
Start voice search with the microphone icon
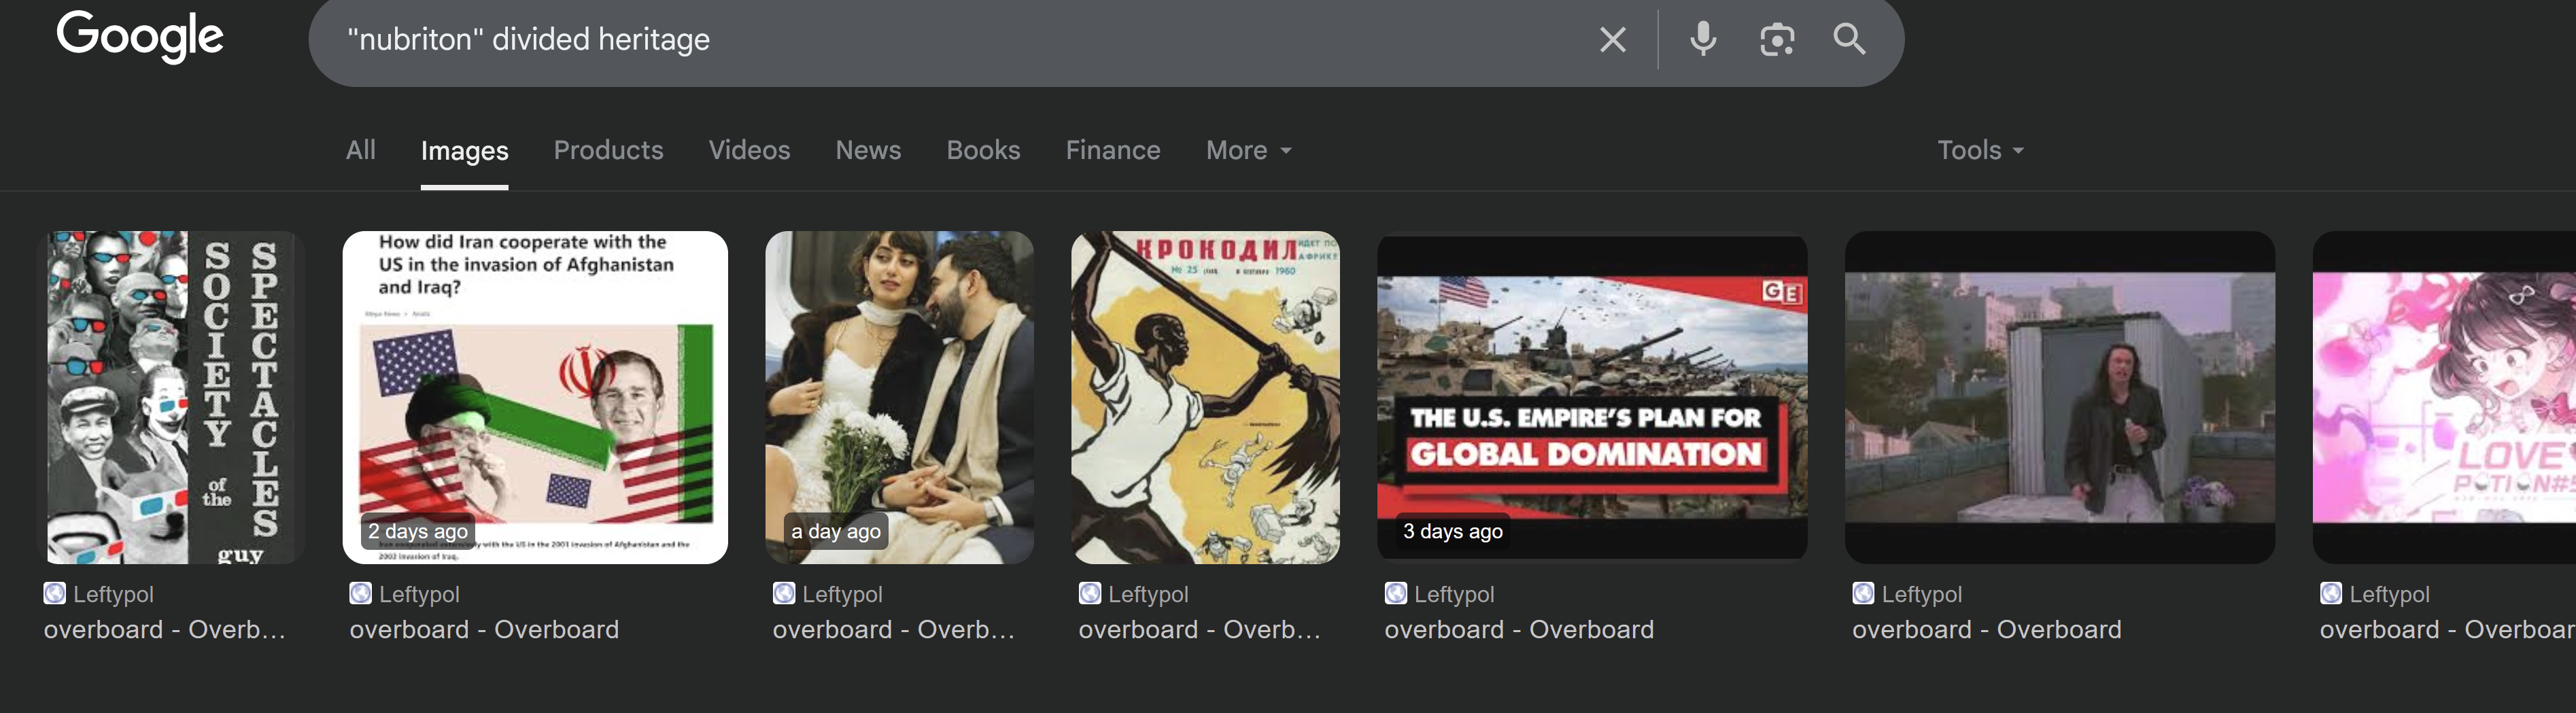click(1703, 39)
